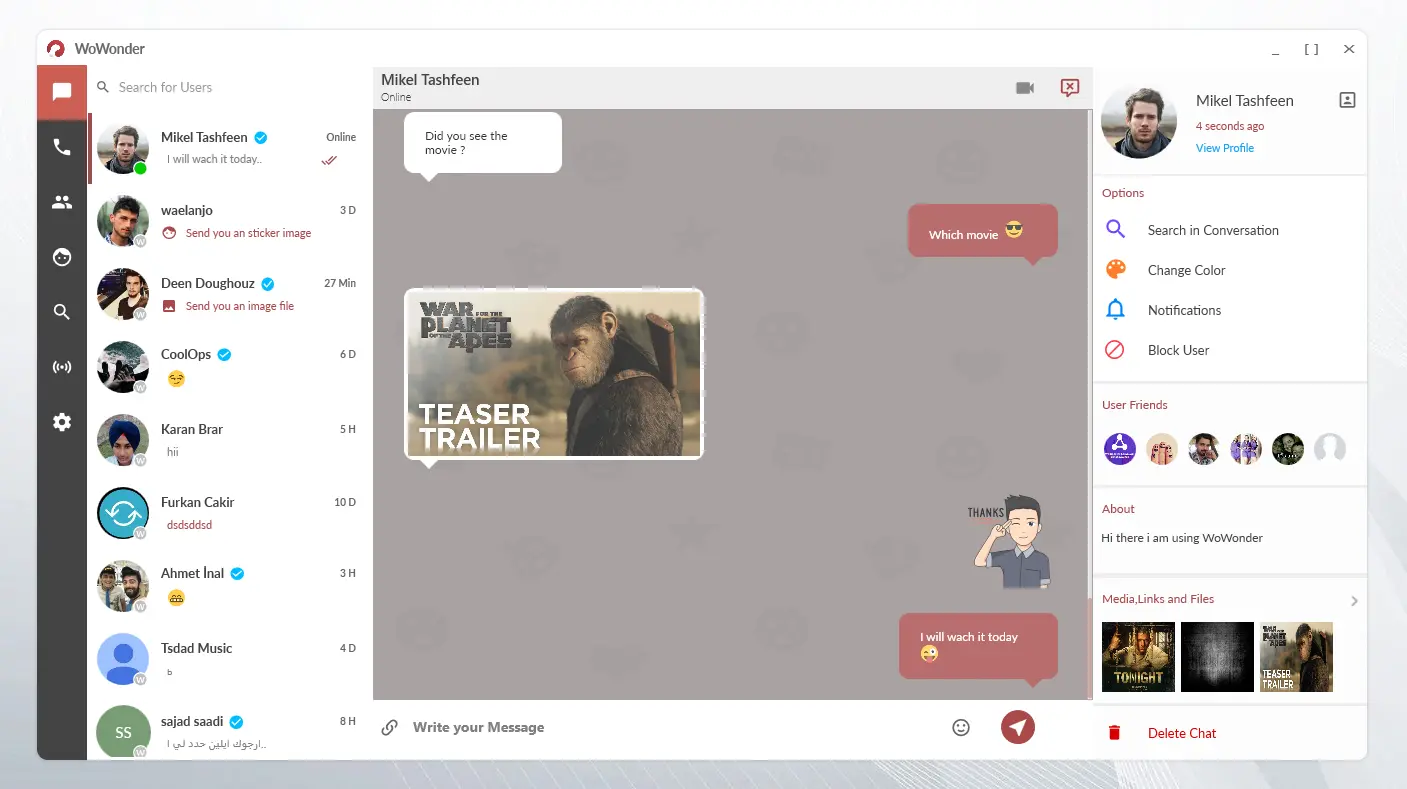Open the waelanjo conversation
The height and width of the screenshot is (789, 1407).
tap(229, 222)
